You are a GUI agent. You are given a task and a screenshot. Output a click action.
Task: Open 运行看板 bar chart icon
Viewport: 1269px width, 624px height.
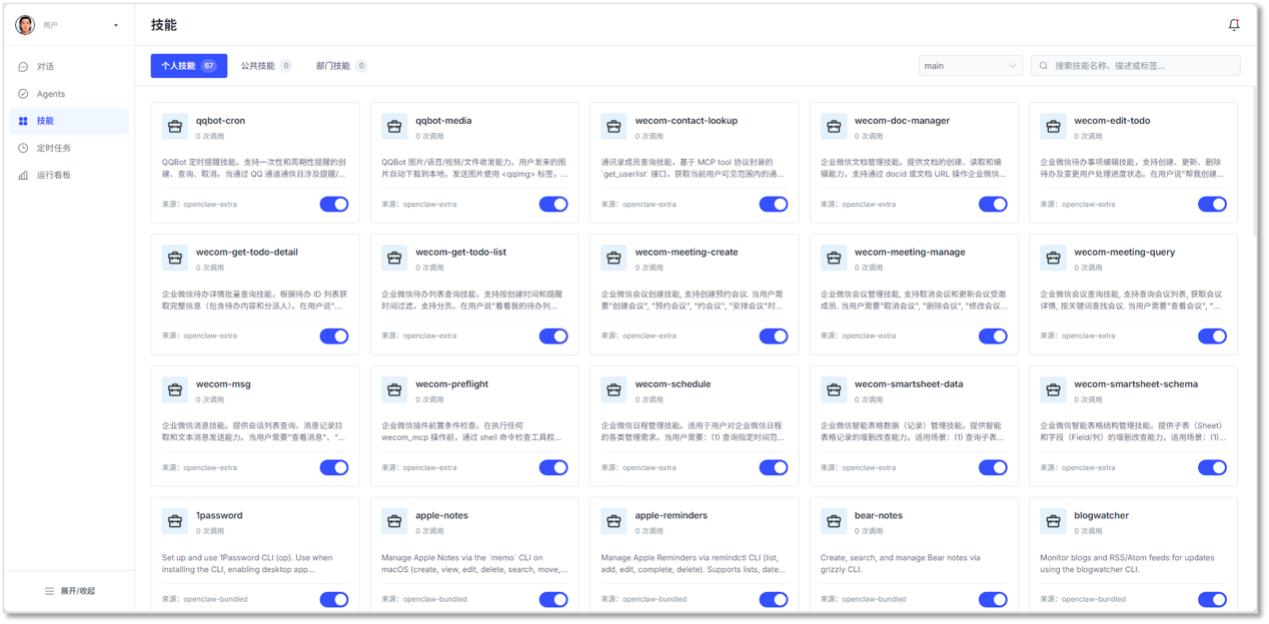tap(23, 175)
